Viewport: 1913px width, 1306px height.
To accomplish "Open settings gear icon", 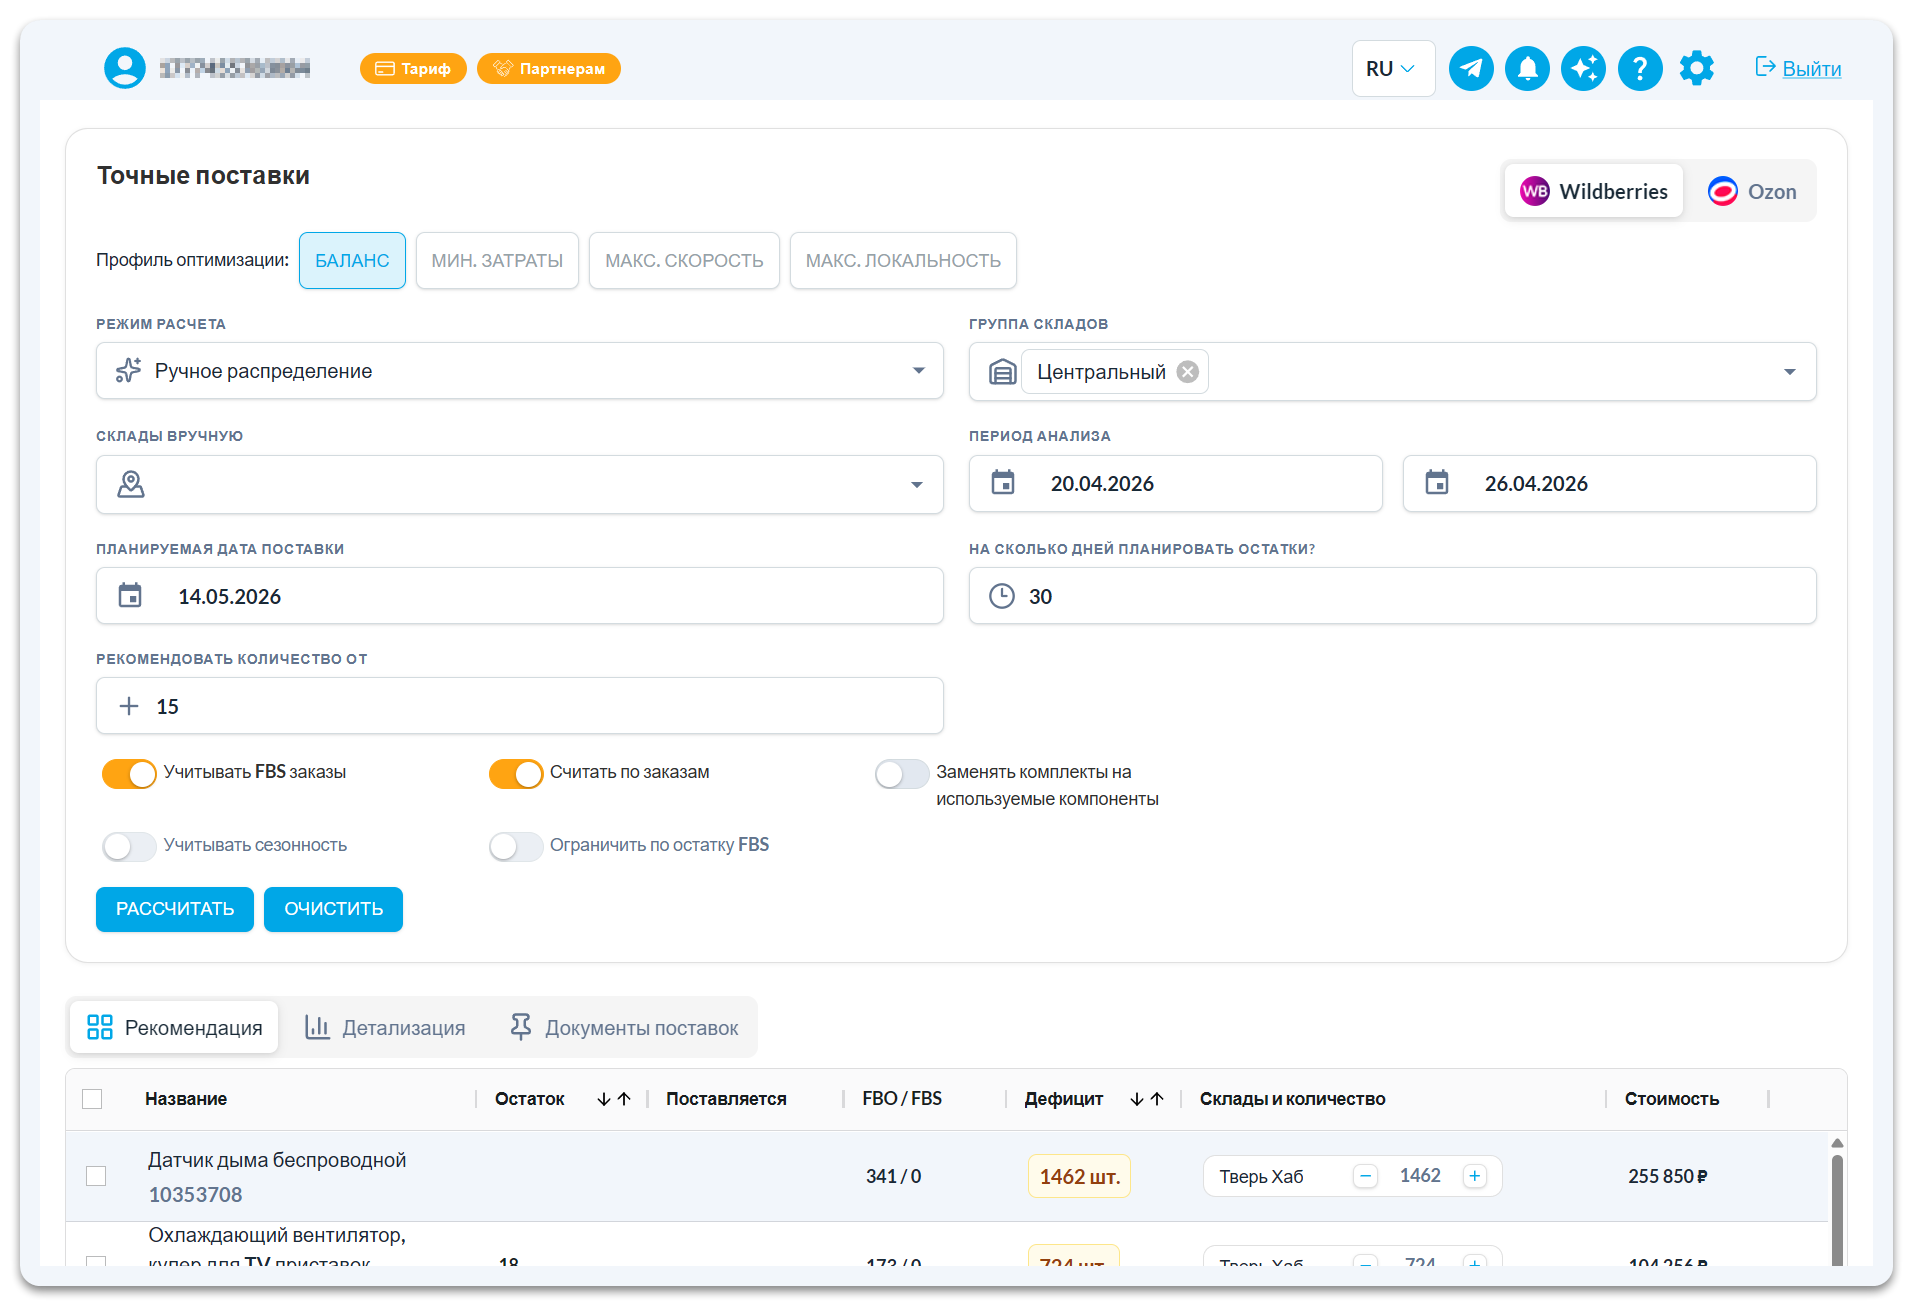I will (1696, 69).
